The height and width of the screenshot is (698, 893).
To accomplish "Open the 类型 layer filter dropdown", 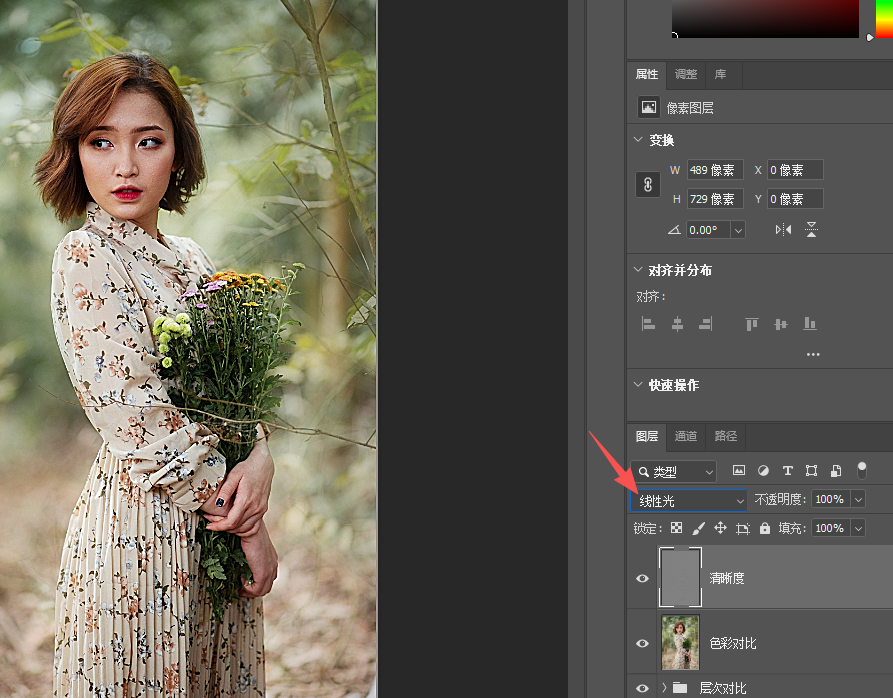I will (673, 471).
